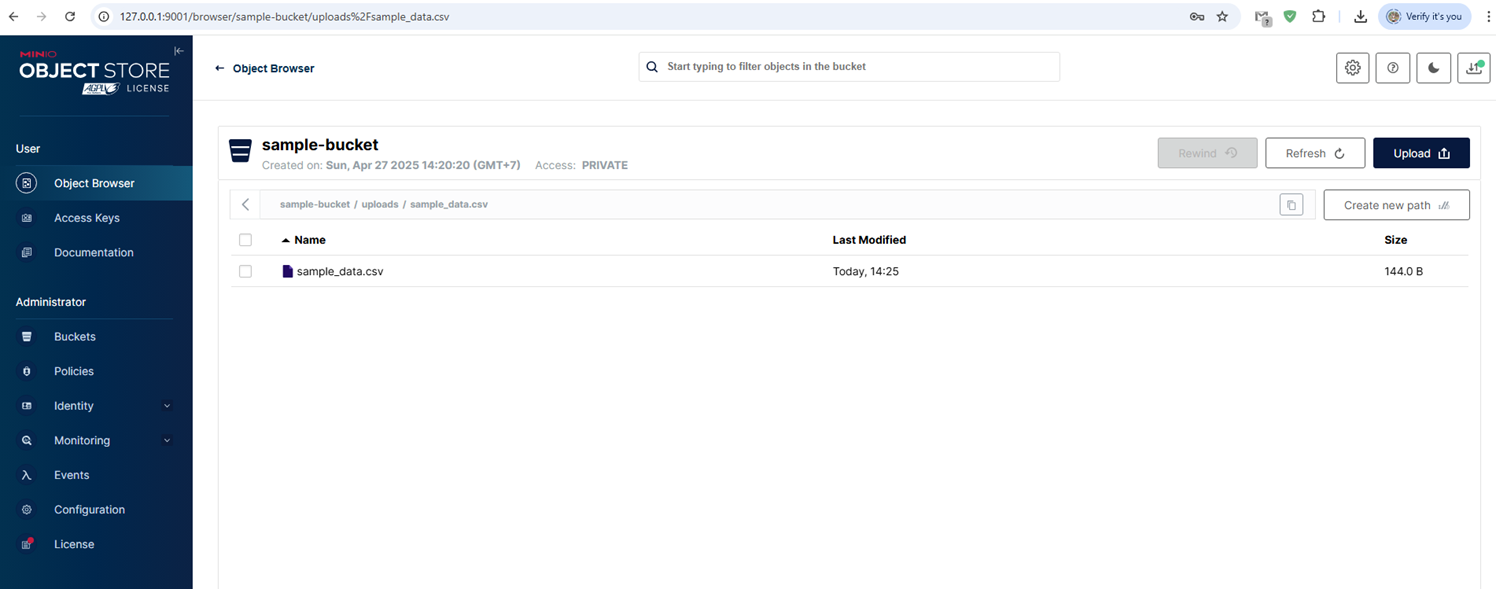Click the back chevron in the path bar
Viewport: 1496px width, 589px height.
[246, 205]
